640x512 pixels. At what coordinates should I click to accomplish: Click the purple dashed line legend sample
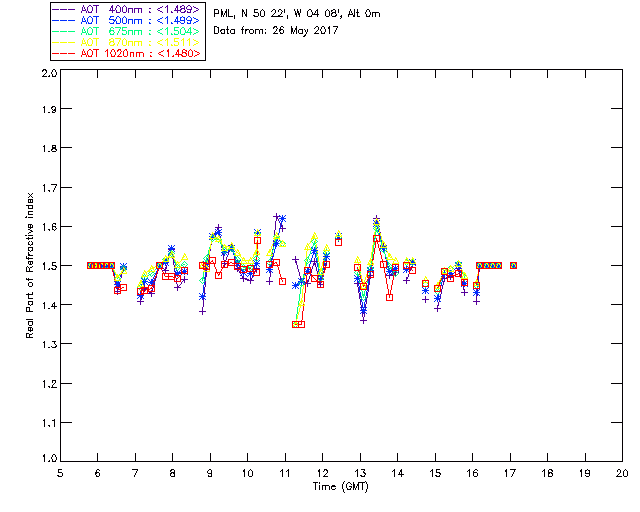point(64,9)
